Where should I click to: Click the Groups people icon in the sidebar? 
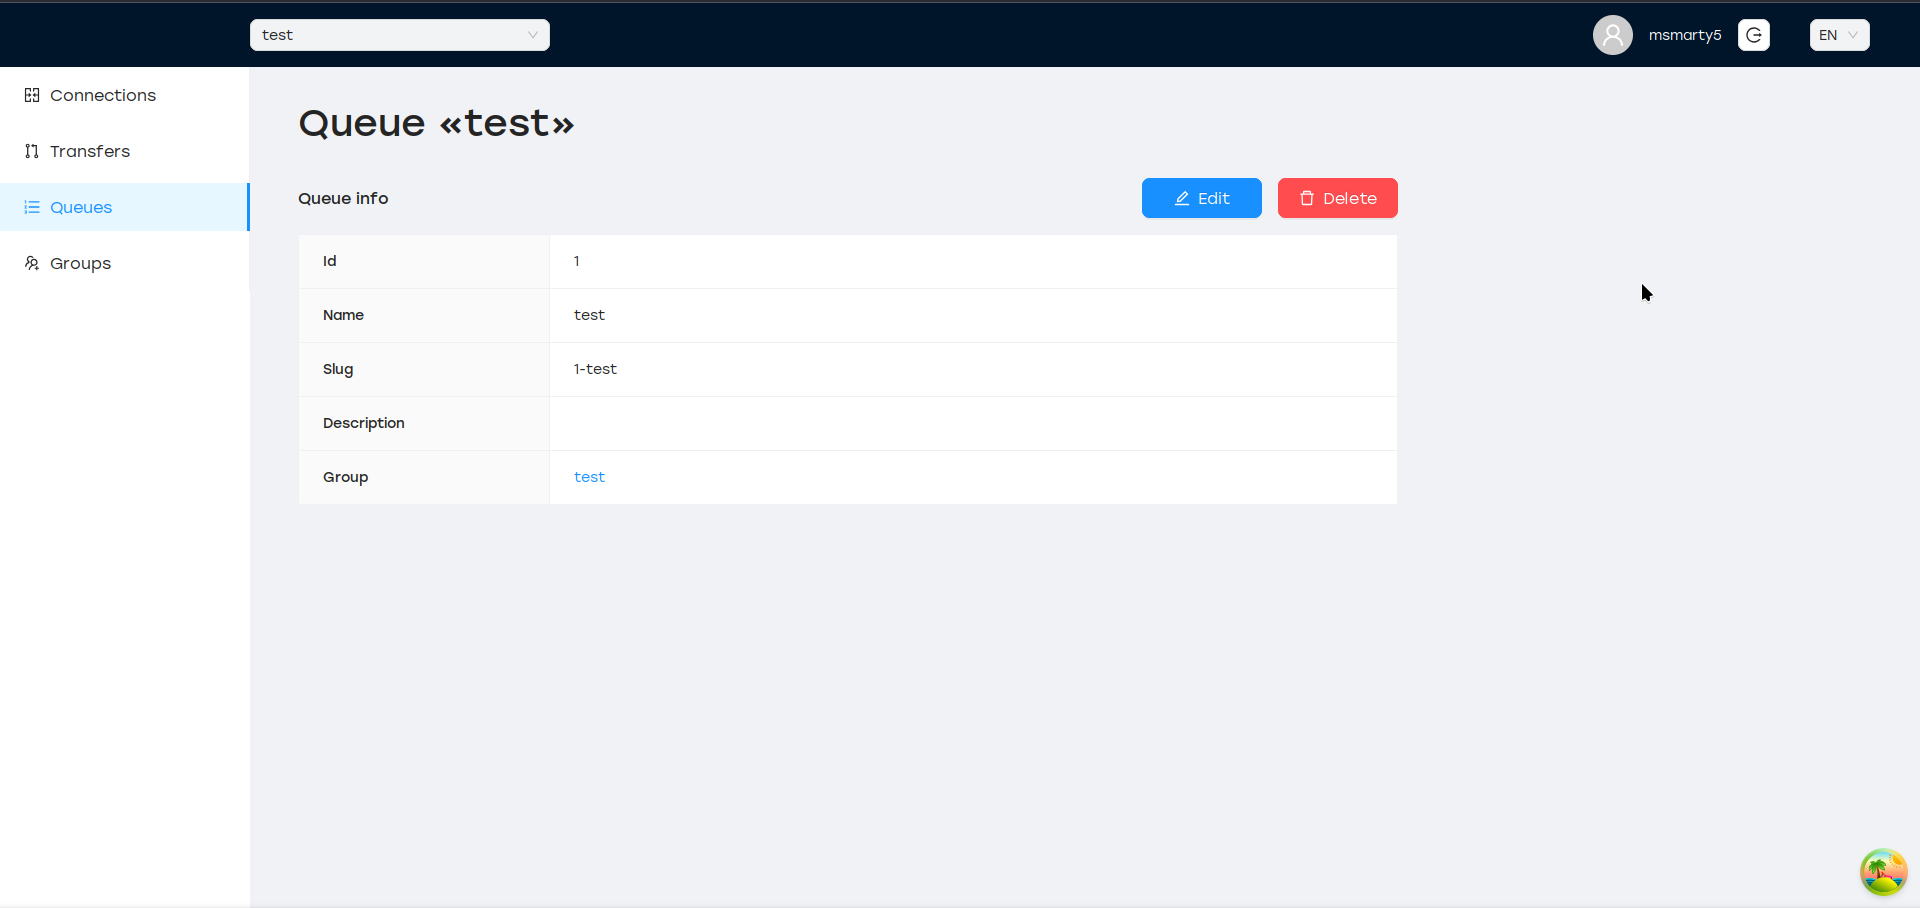pos(32,263)
